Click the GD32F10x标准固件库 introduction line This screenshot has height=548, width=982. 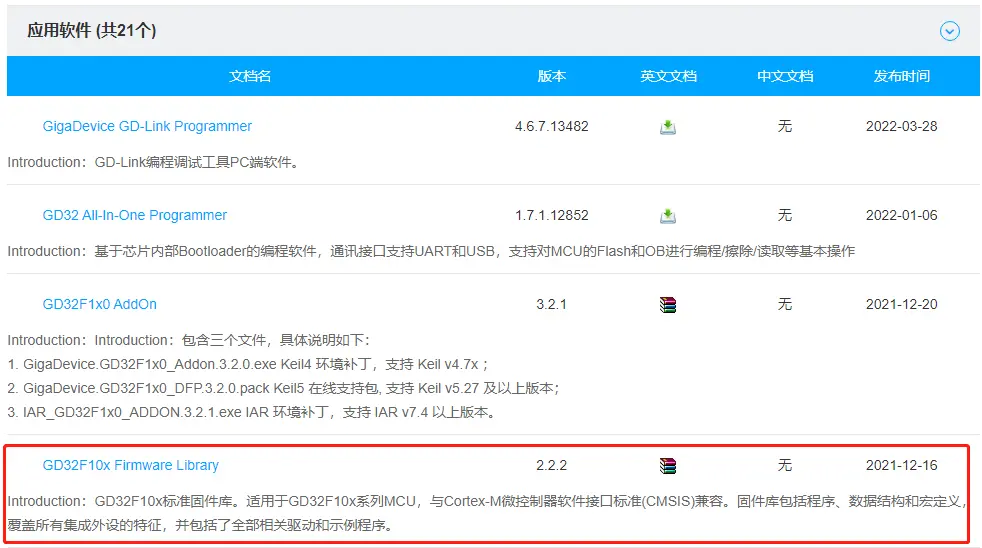click(487, 501)
